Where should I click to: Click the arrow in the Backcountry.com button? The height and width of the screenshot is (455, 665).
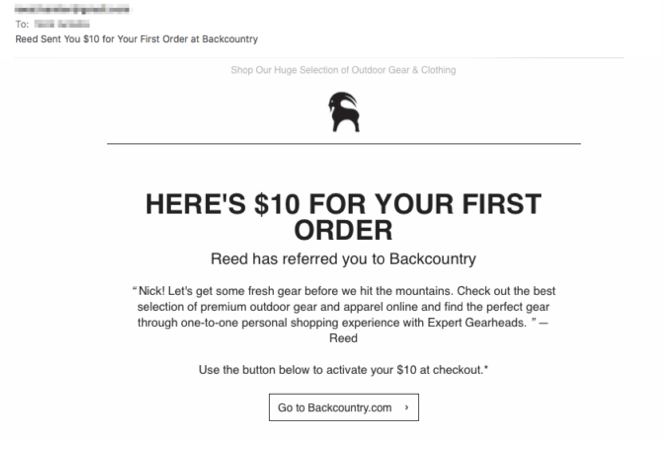(x=405, y=408)
